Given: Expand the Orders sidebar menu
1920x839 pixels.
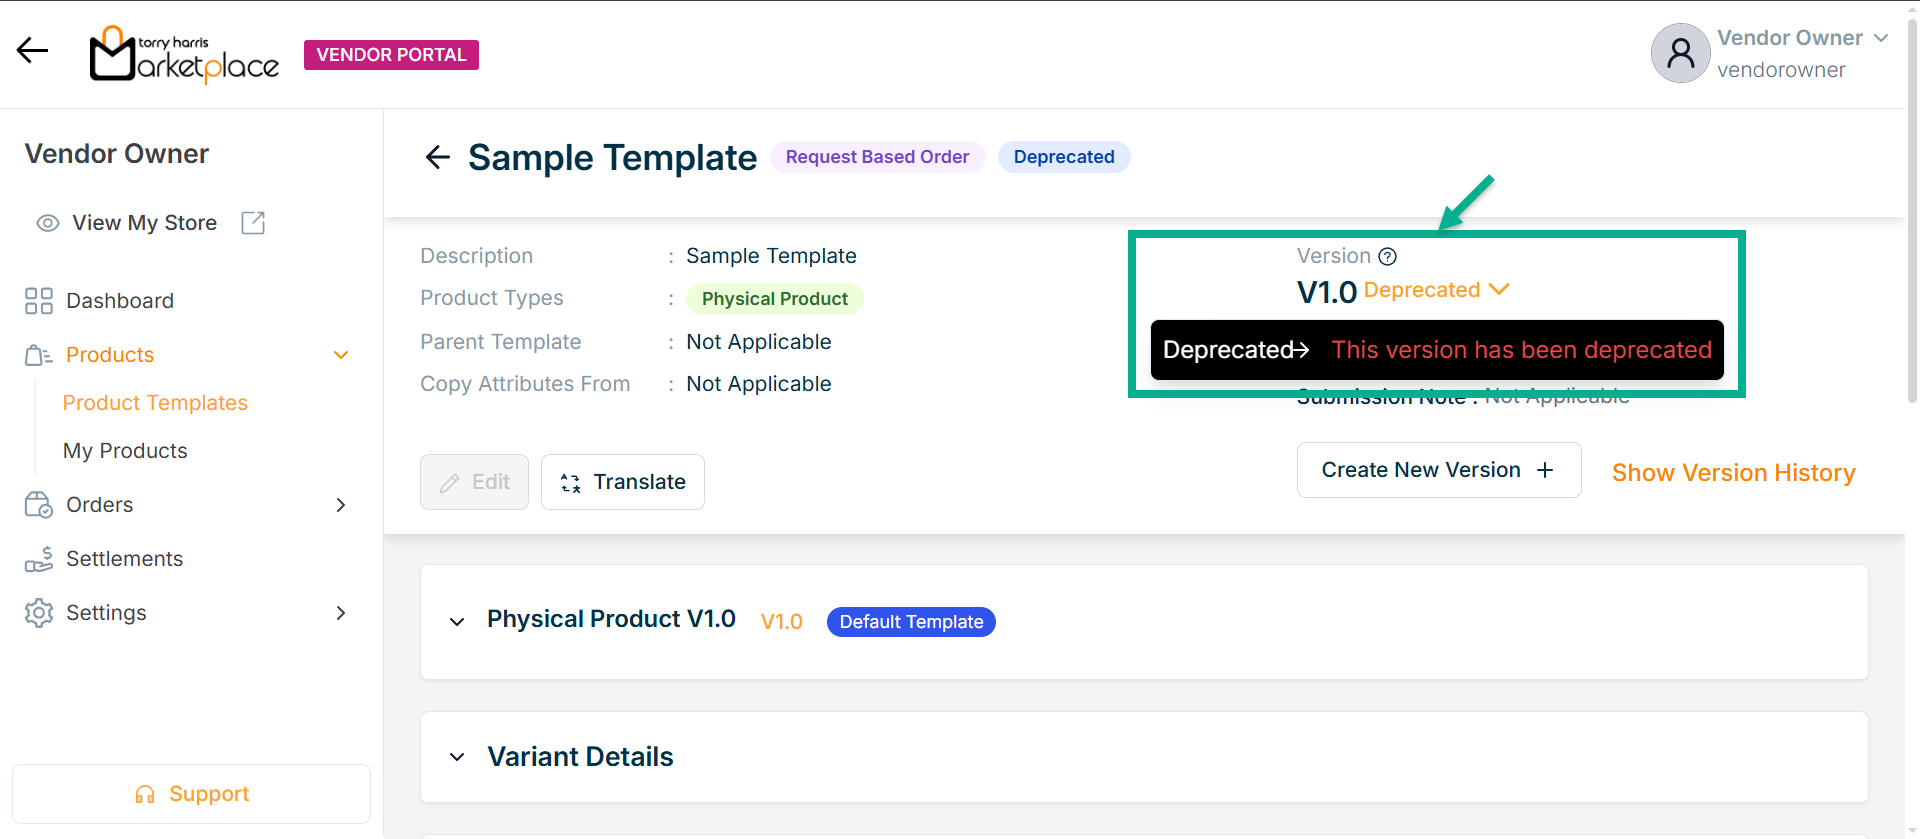Looking at the screenshot, I should pos(341,505).
